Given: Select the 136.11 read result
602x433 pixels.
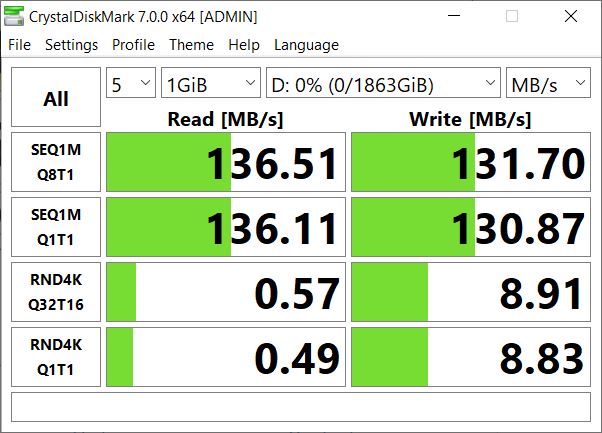Looking at the screenshot, I should (x=226, y=227).
